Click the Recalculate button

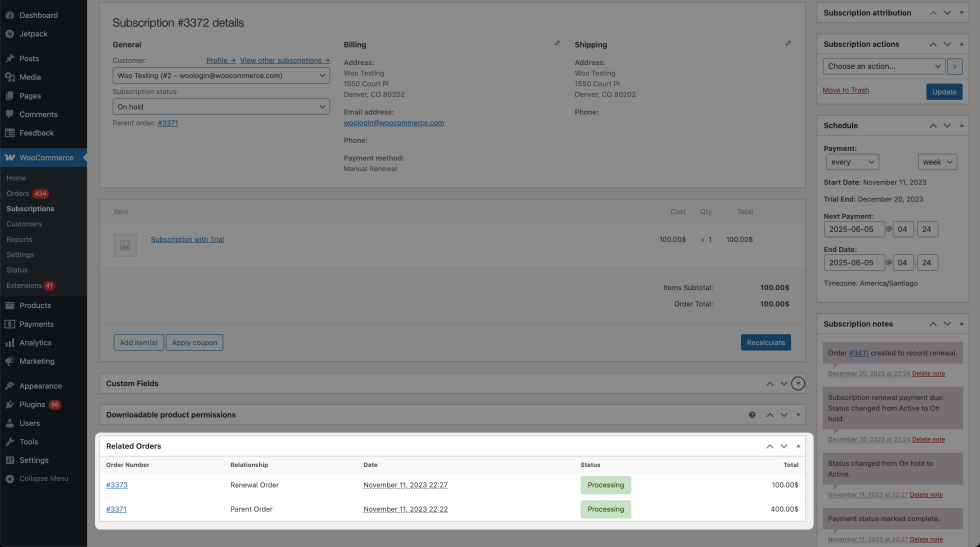765,342
